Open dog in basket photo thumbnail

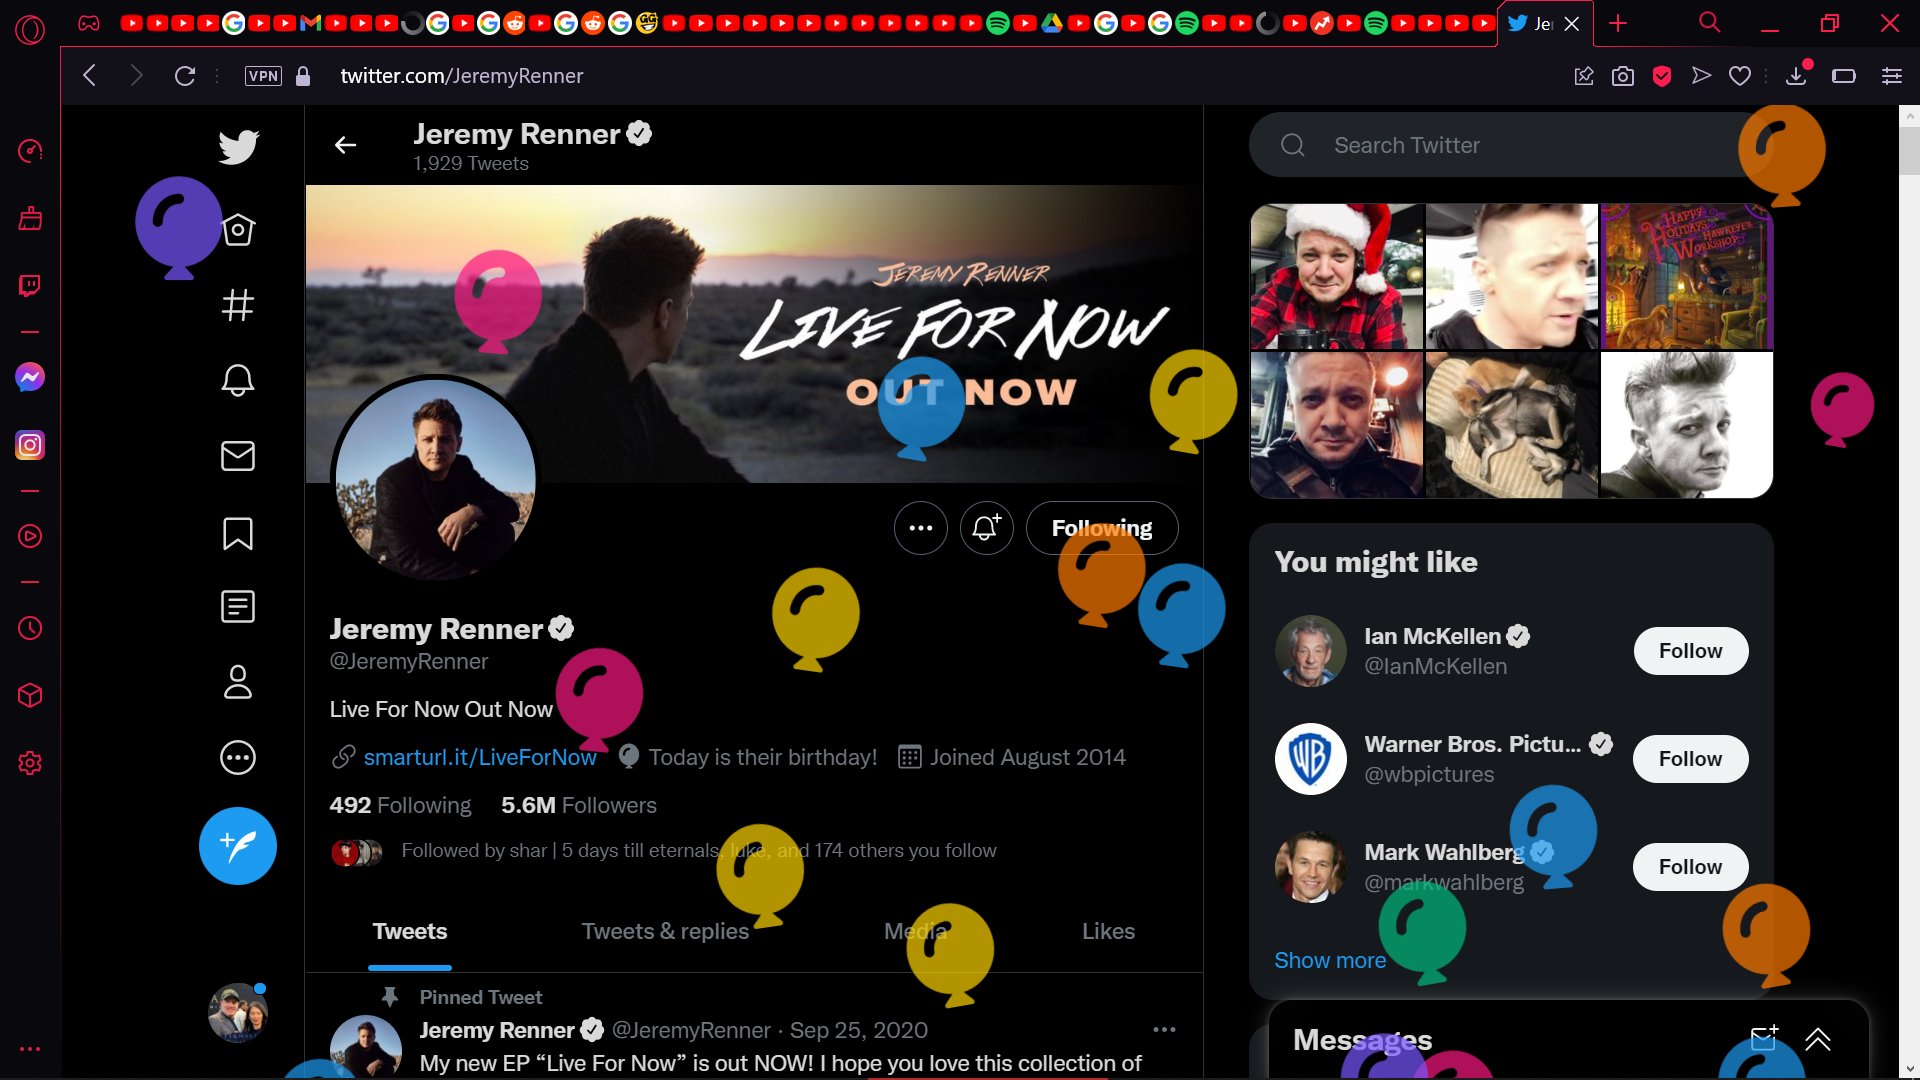(x=1511, y=425)
